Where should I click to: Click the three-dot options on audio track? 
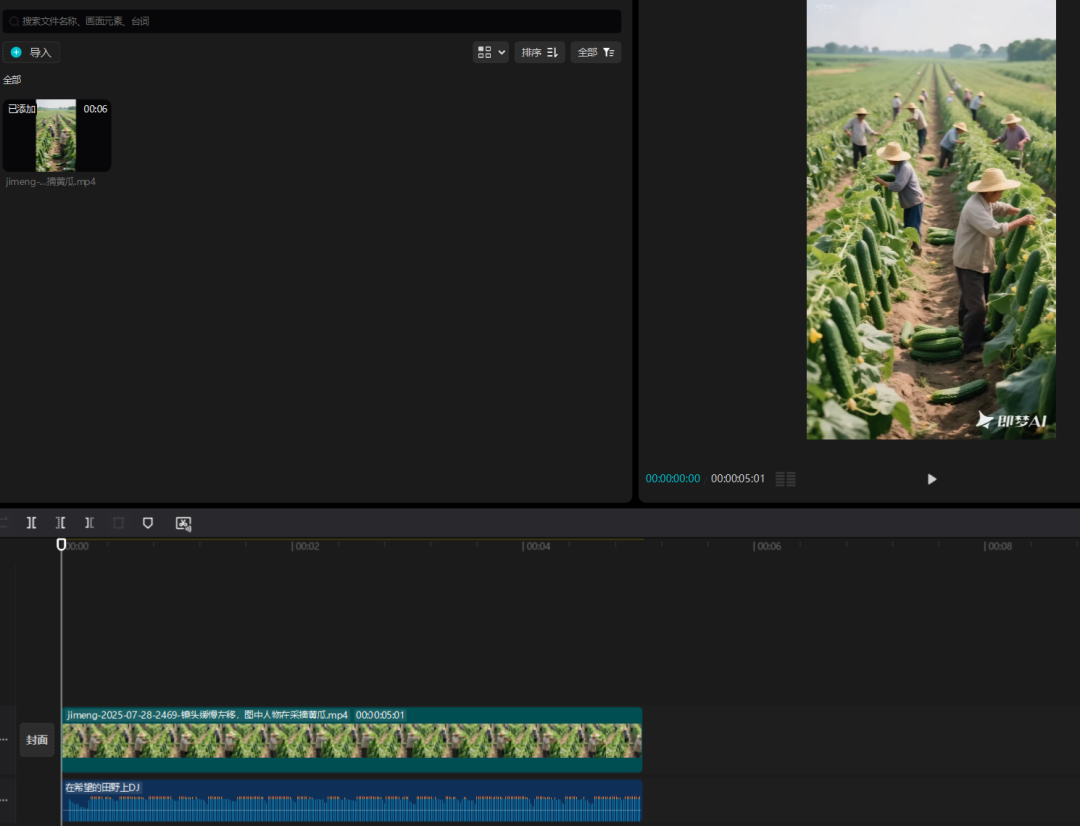(x=4, y=800)
